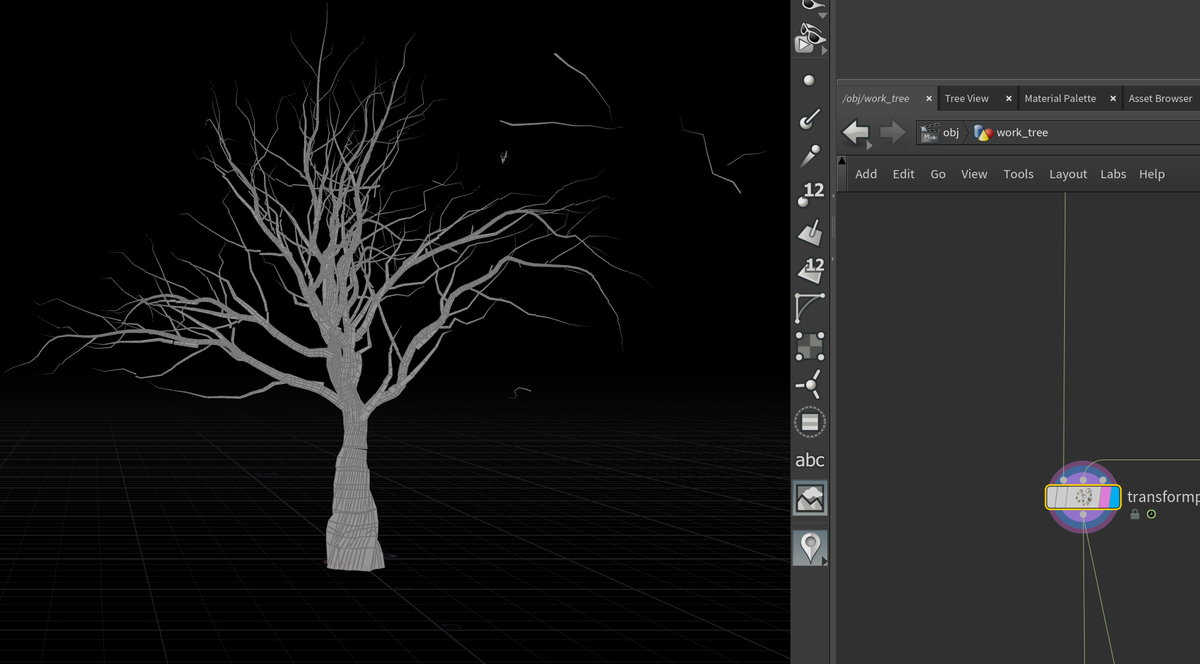Click the transform node left input connector
Viewport: 1200px width, 664px height.
[1064, 480]
